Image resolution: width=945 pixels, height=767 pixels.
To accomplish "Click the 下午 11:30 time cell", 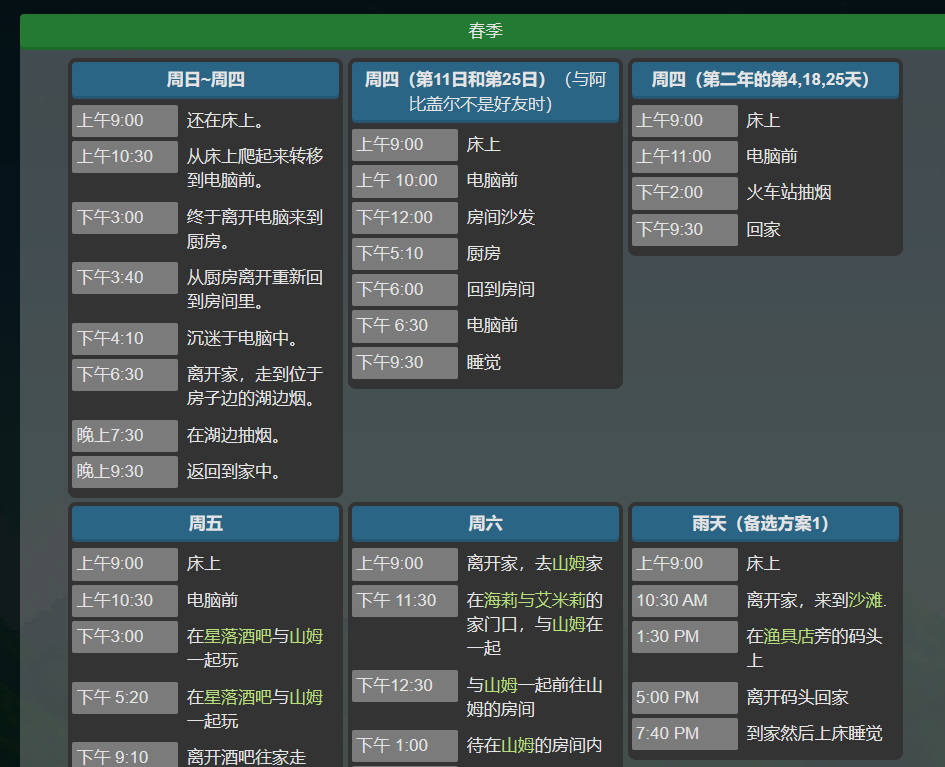I will point(404,601).
